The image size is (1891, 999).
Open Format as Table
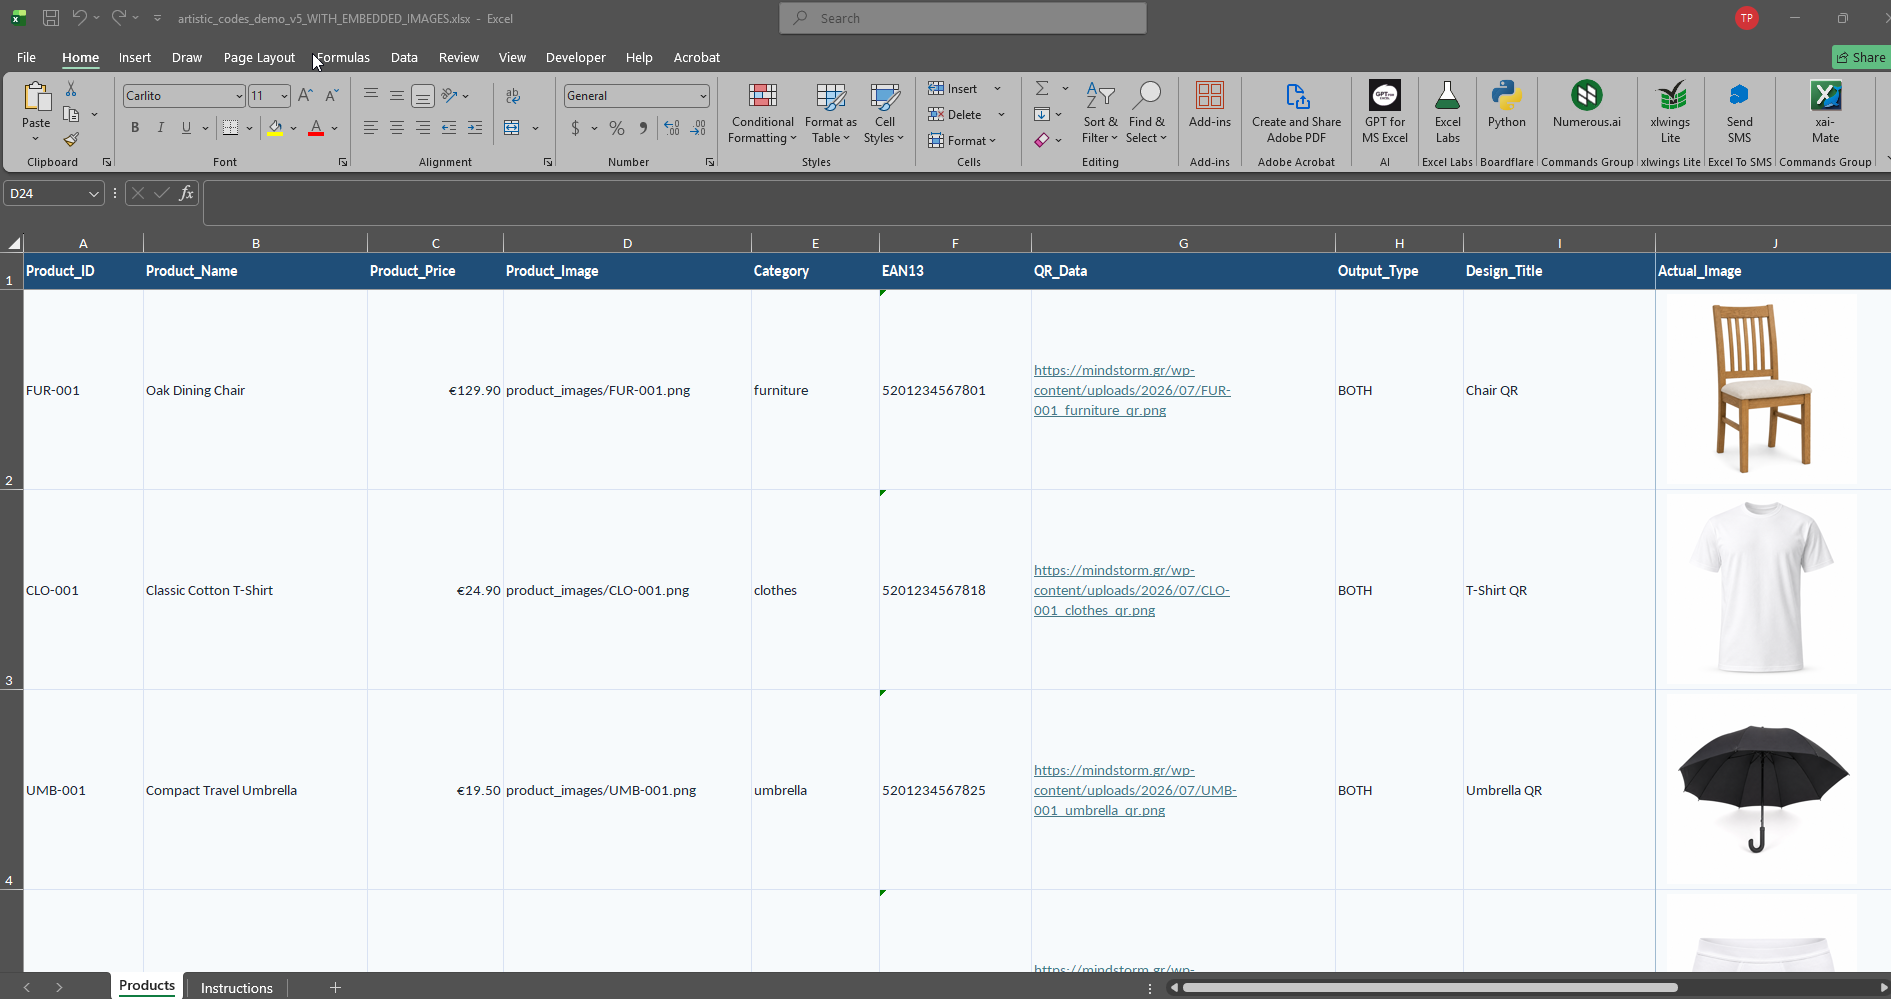(x=831, y=113)
